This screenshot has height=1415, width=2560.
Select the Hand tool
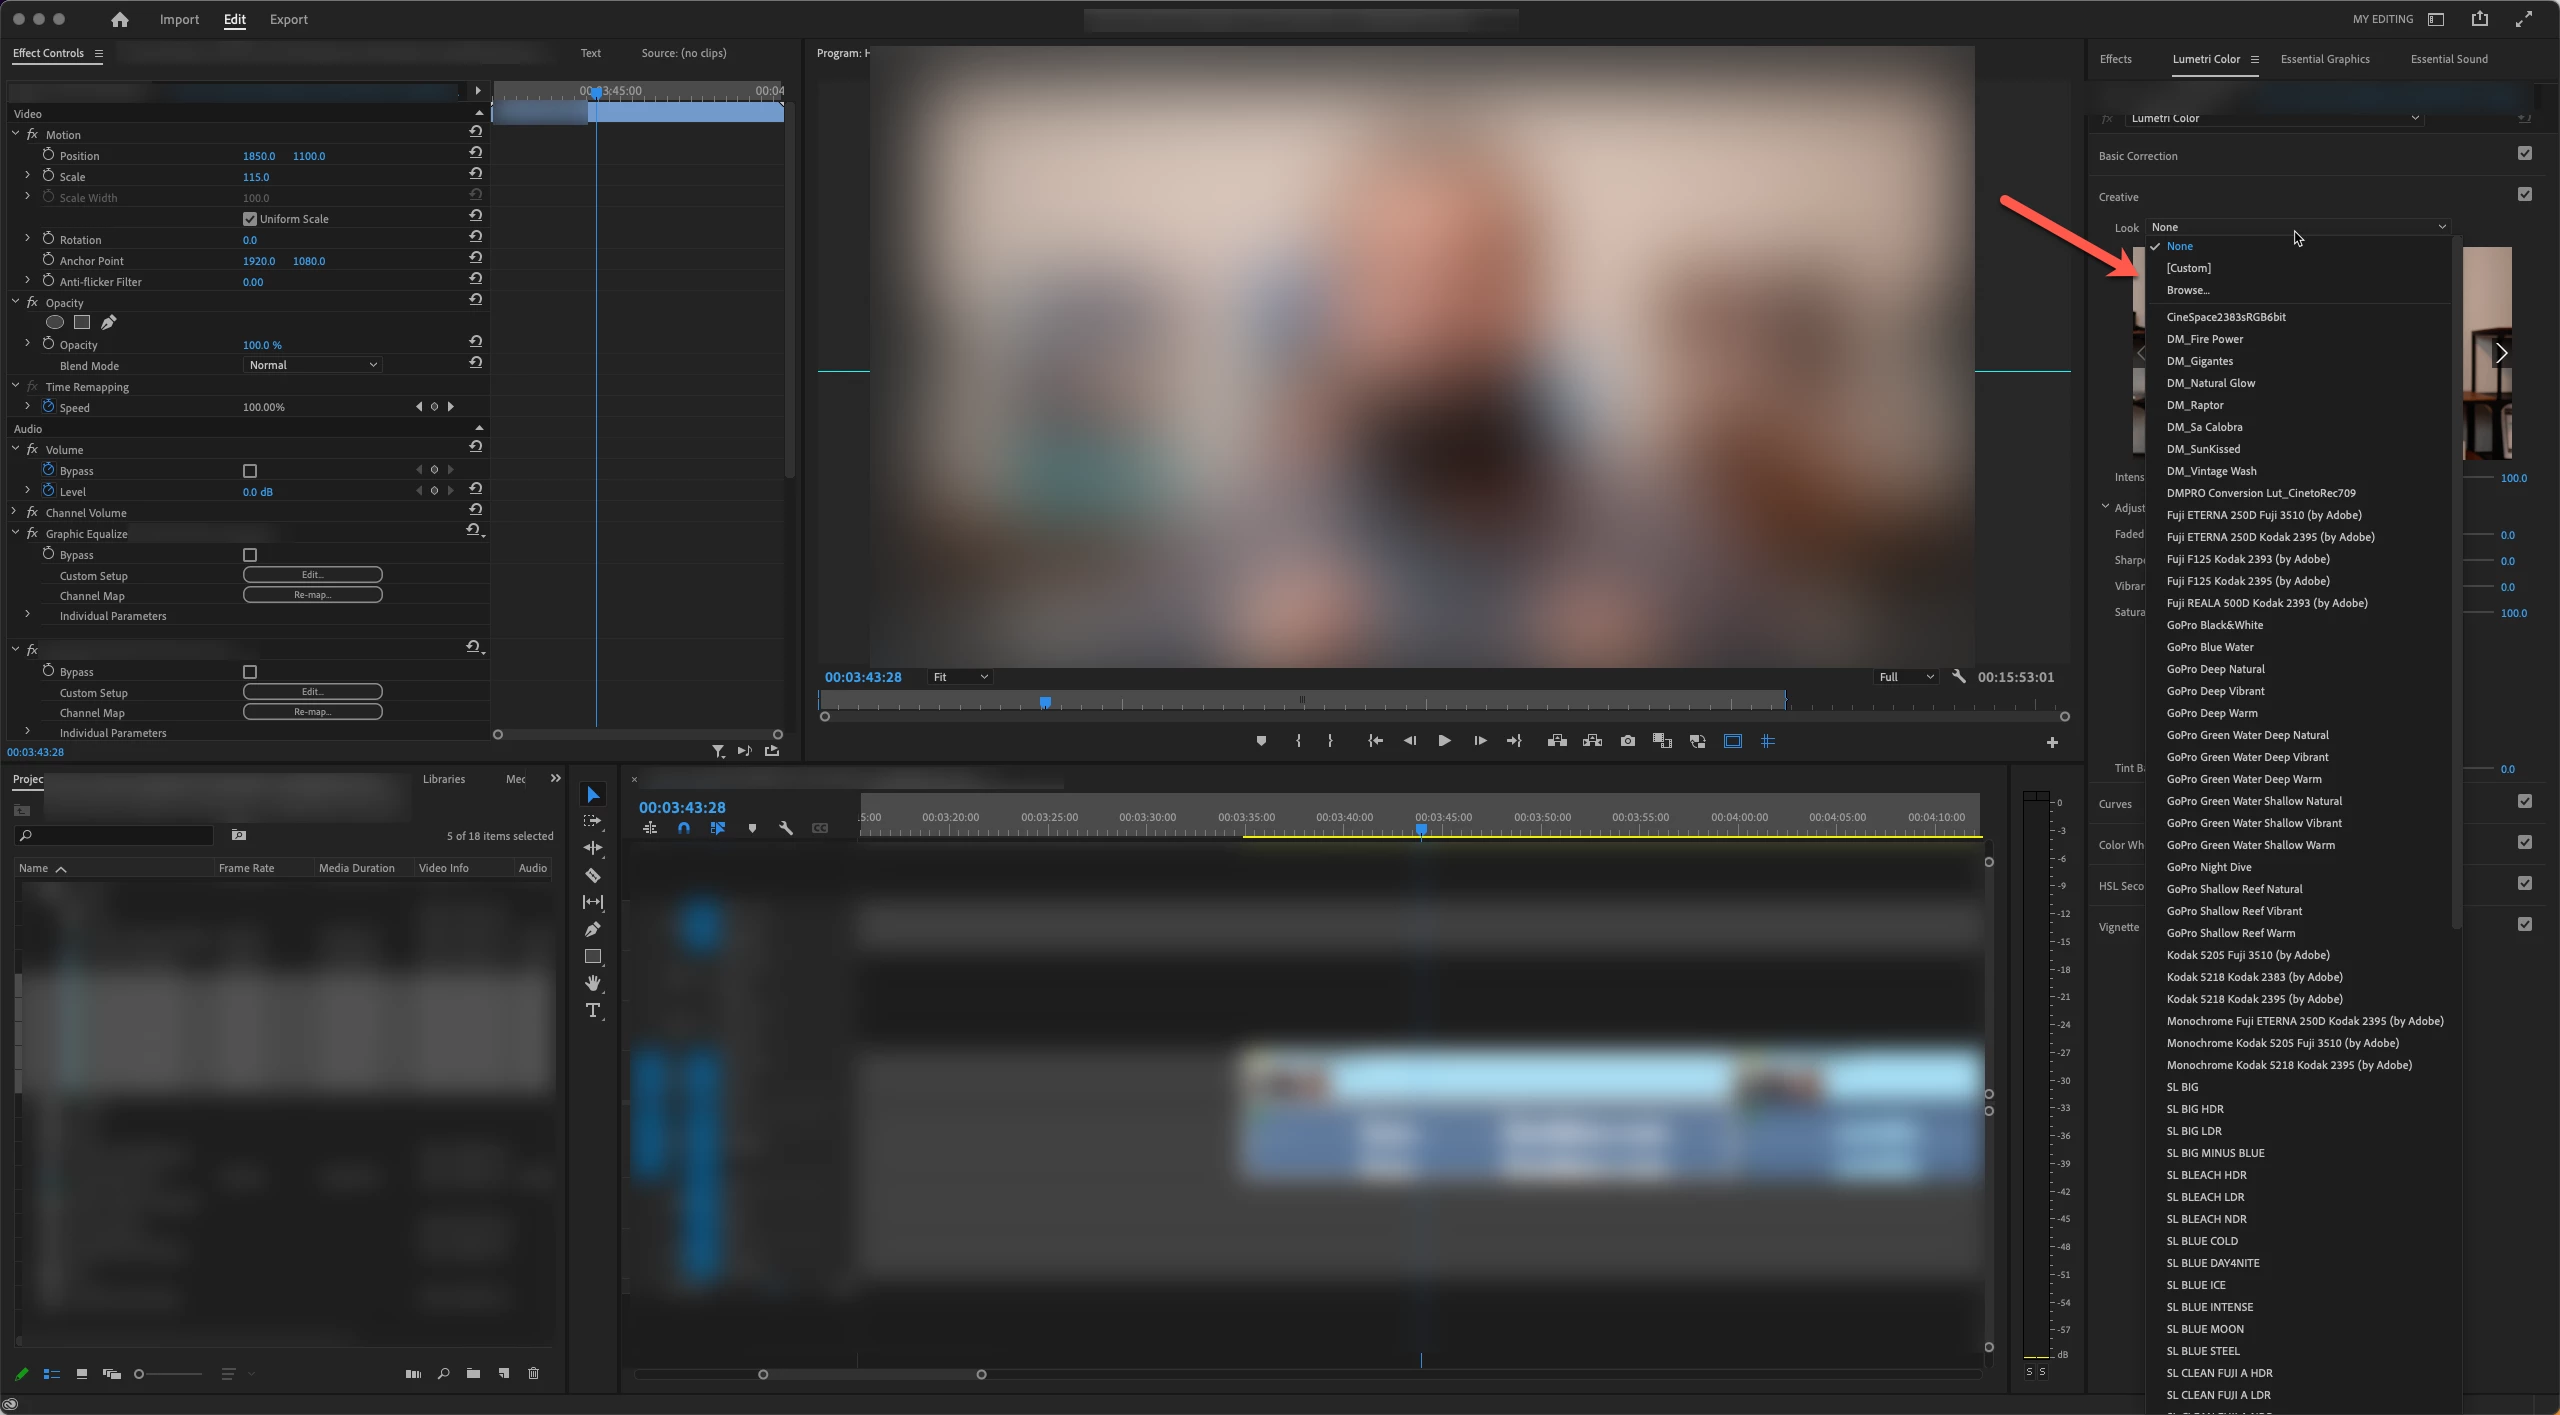click(593, 984)
